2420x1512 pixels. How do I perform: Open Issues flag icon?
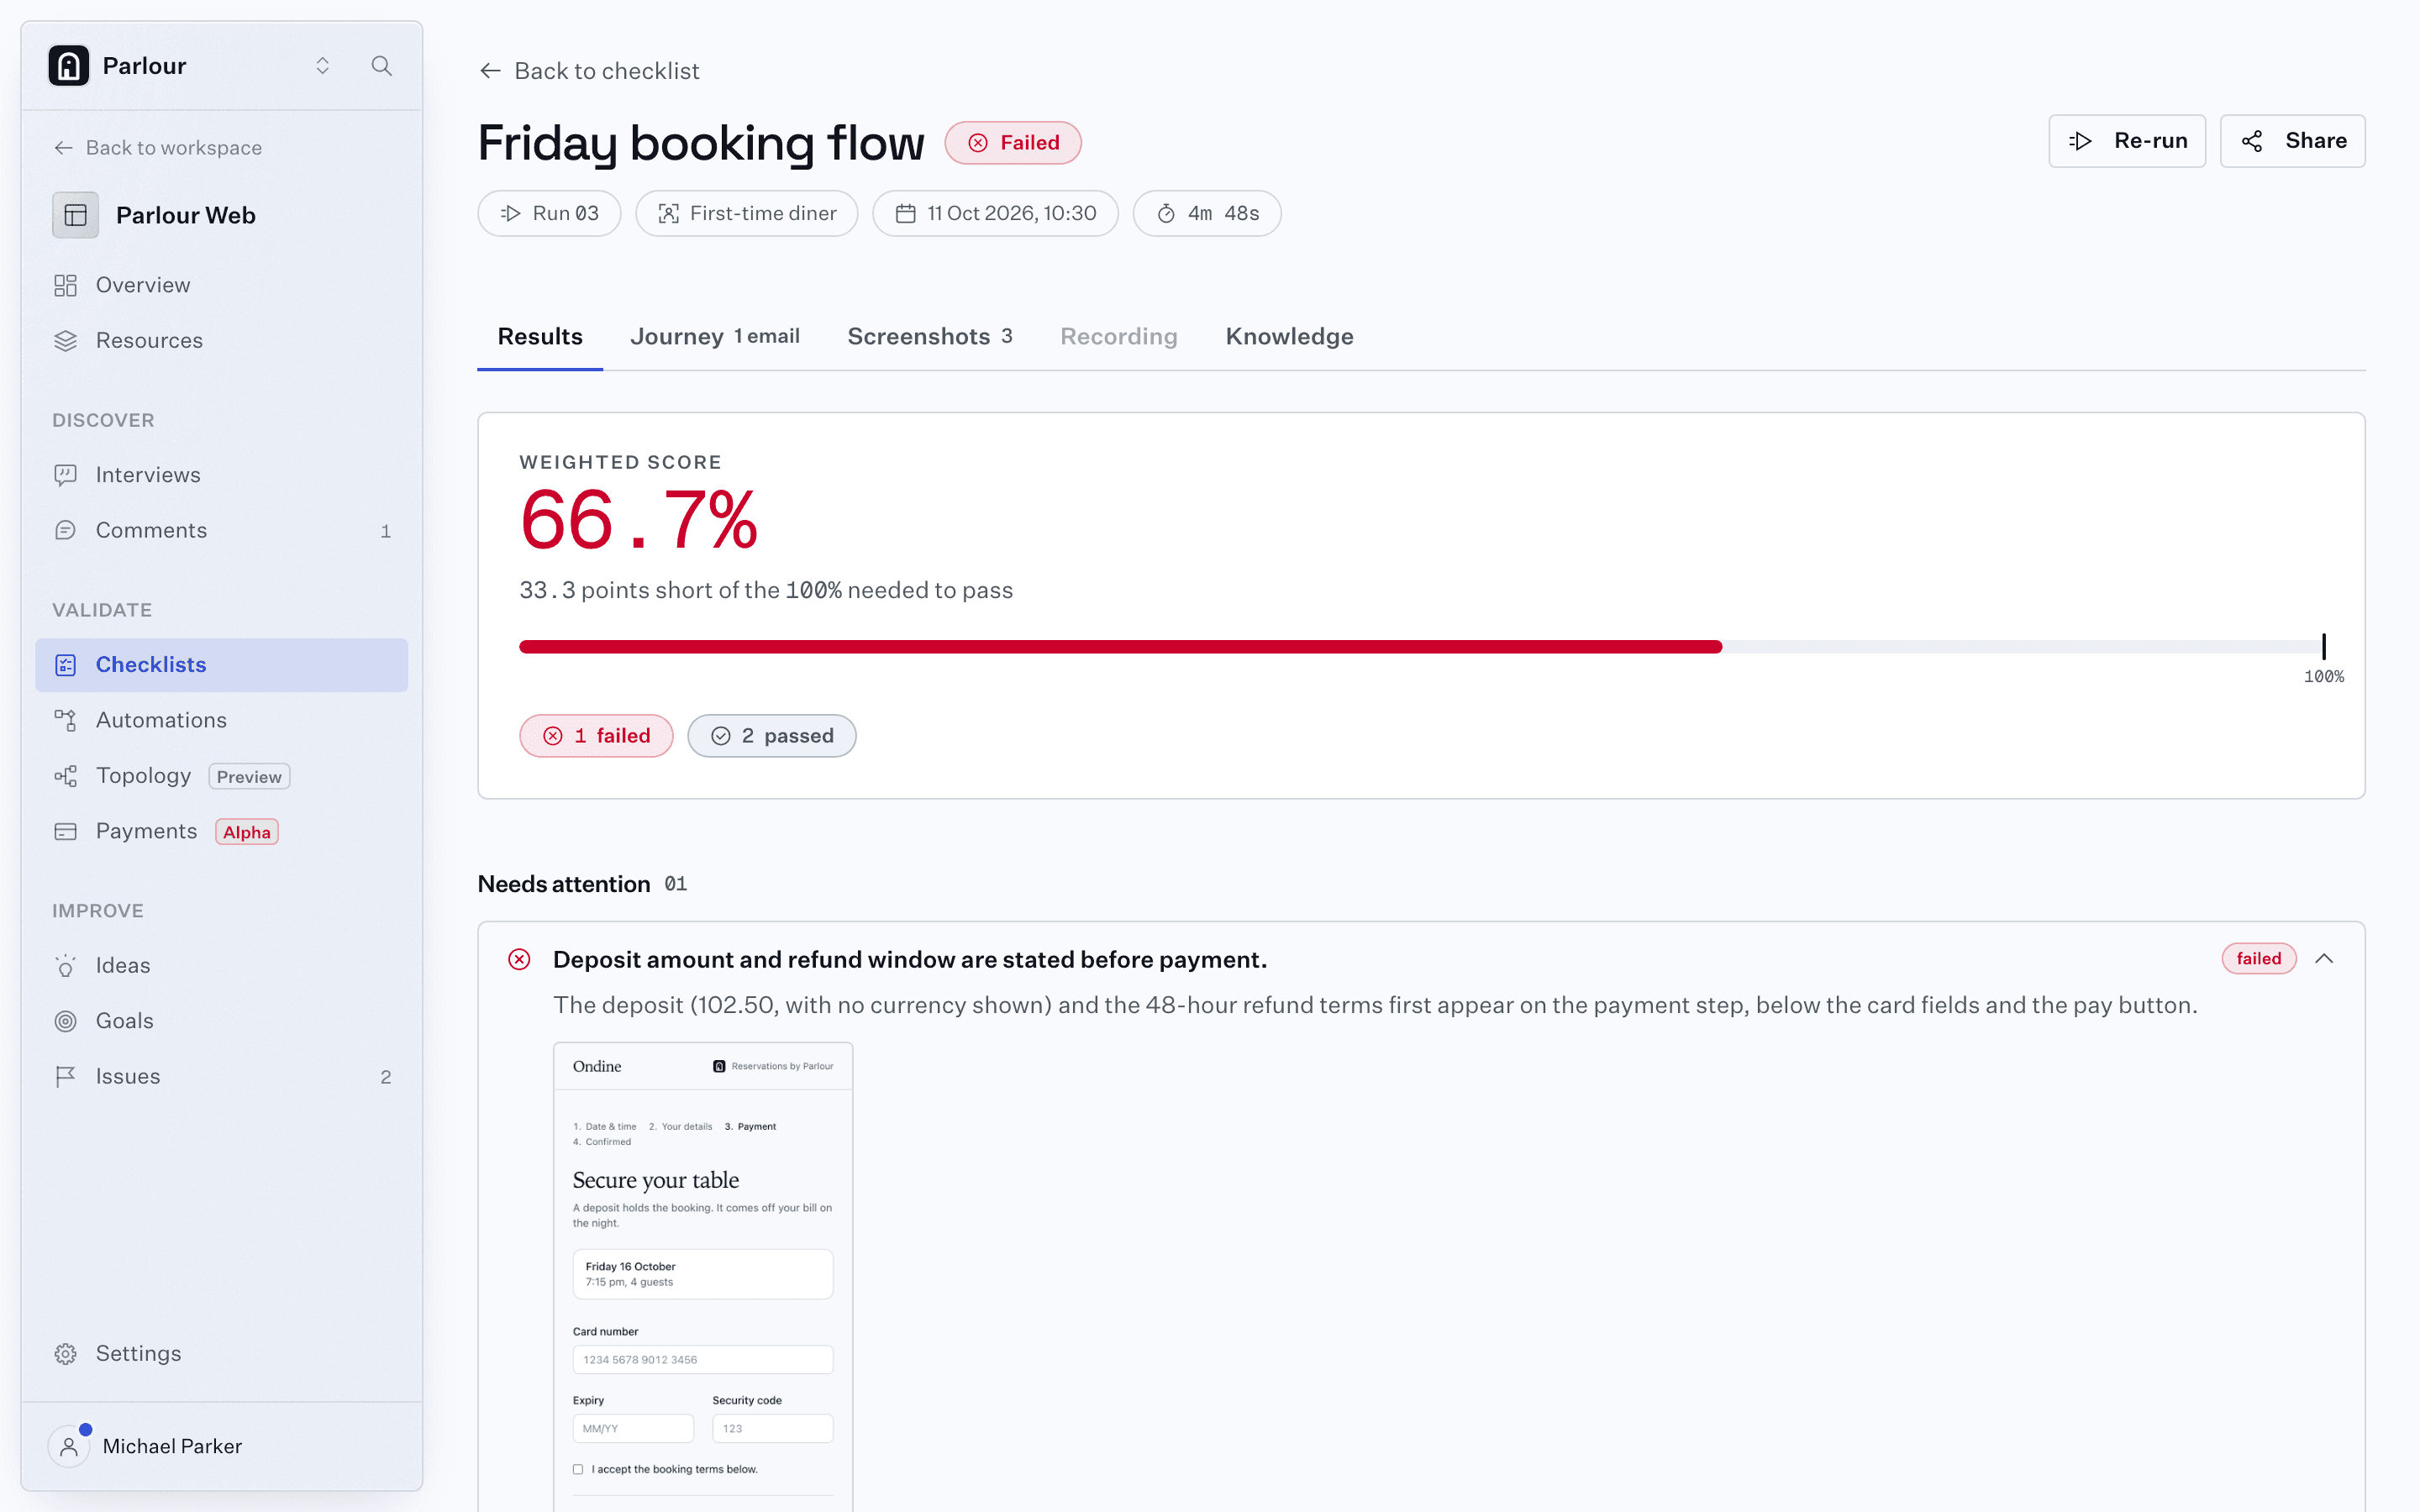point(65,1077)
